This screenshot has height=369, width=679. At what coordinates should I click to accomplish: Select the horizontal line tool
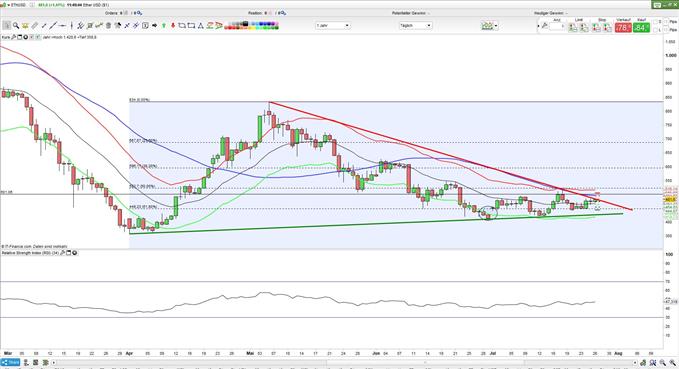[62, 26]
